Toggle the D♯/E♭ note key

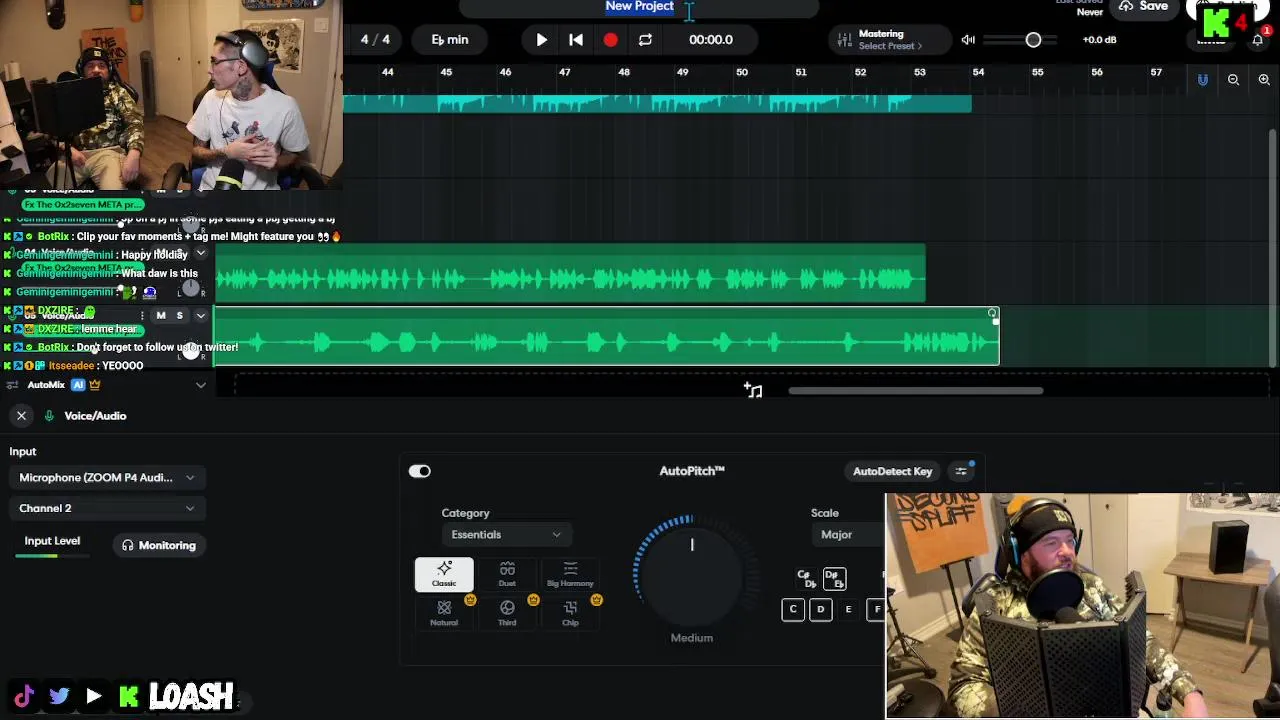(834, 579)
